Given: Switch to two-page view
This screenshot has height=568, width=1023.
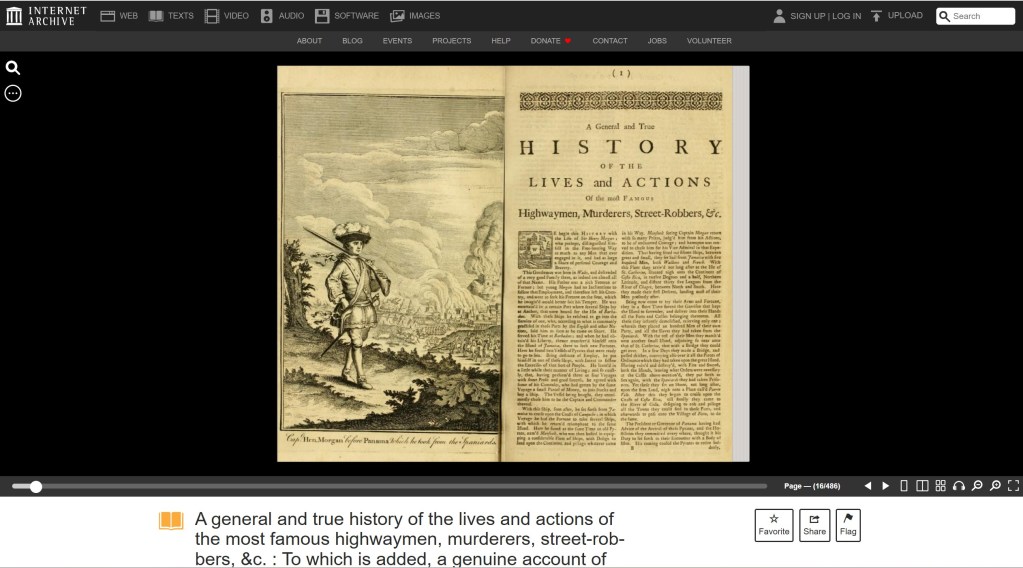Looking at the screenshot, I should pos(922,486).
